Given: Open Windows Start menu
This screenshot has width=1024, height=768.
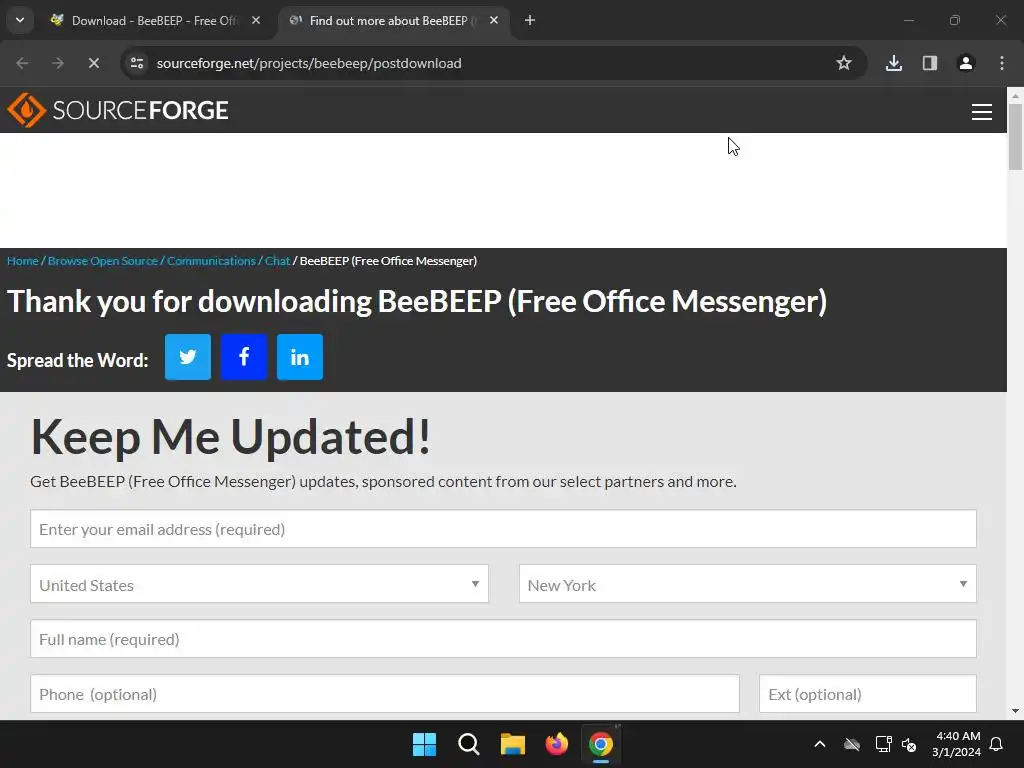Looking at the screenshot, I should (x=424, y=744).
